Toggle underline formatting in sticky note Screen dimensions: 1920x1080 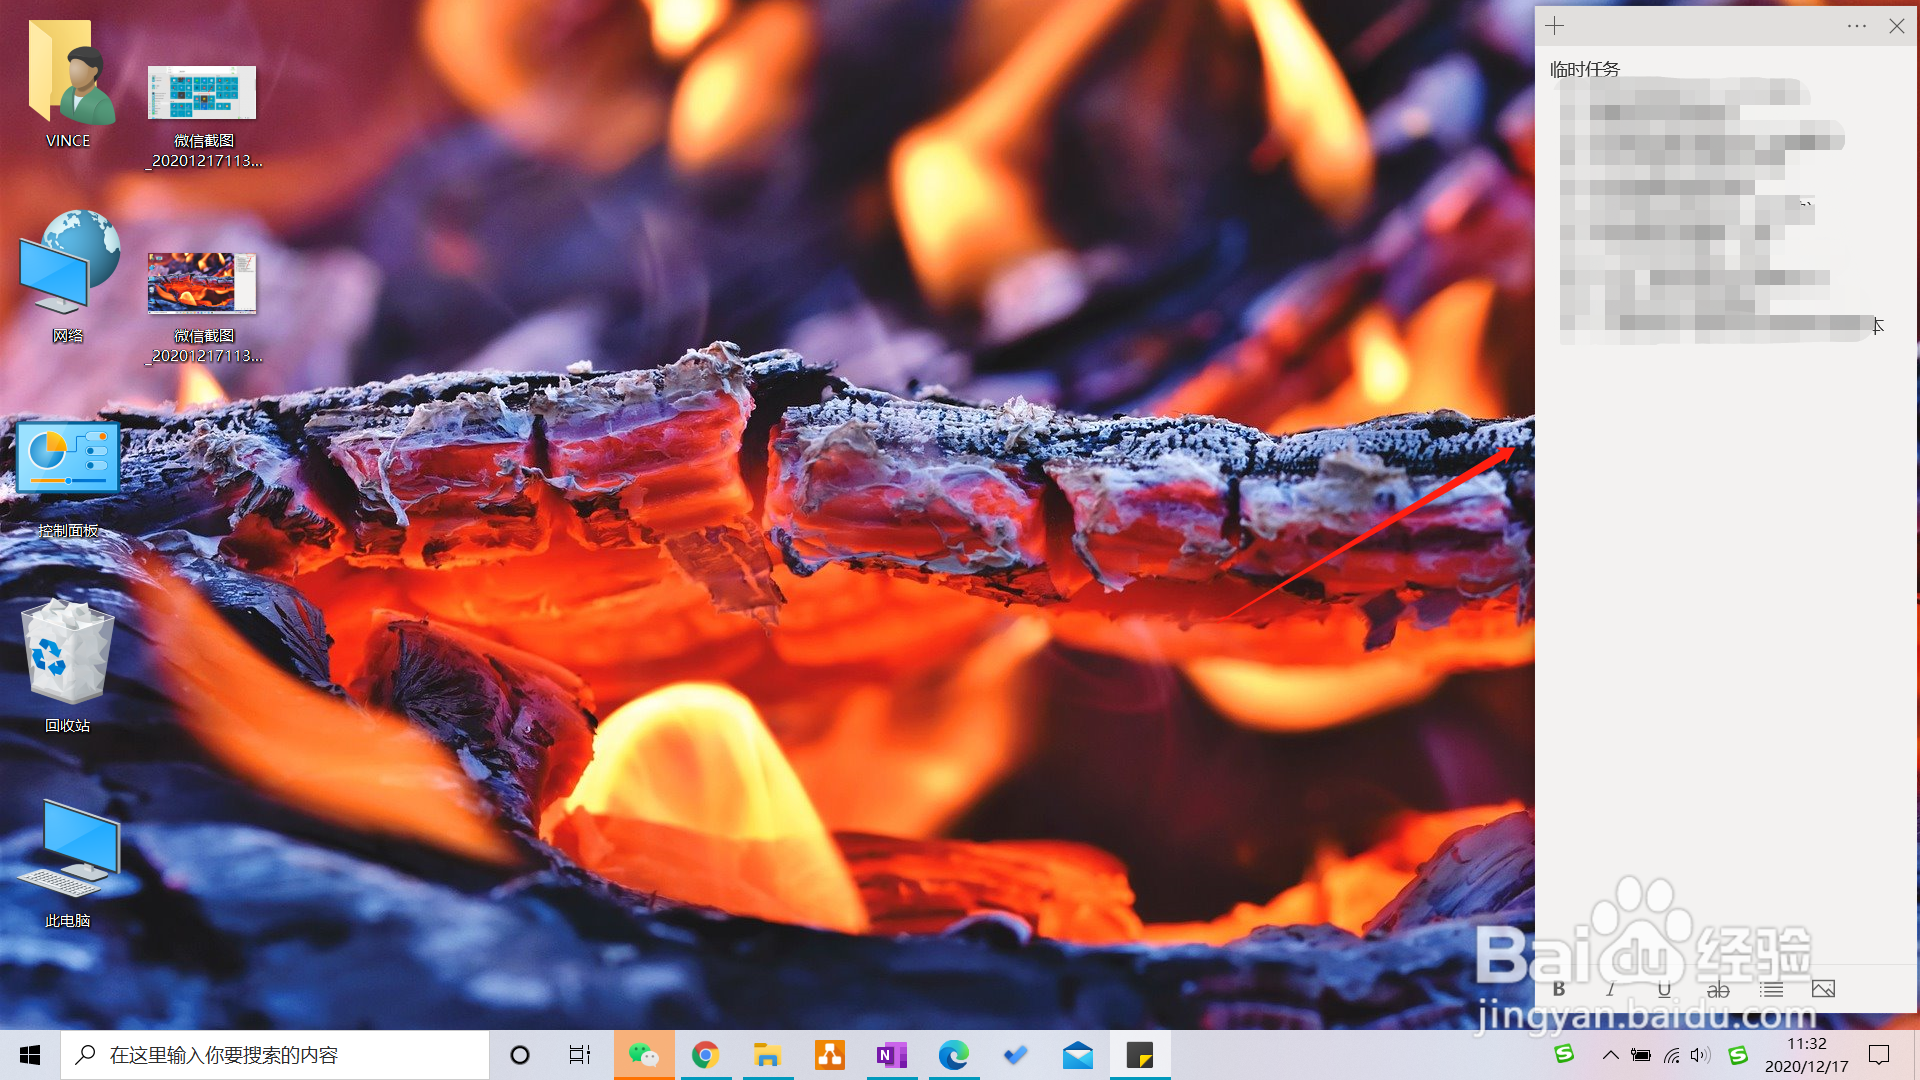1664,989
